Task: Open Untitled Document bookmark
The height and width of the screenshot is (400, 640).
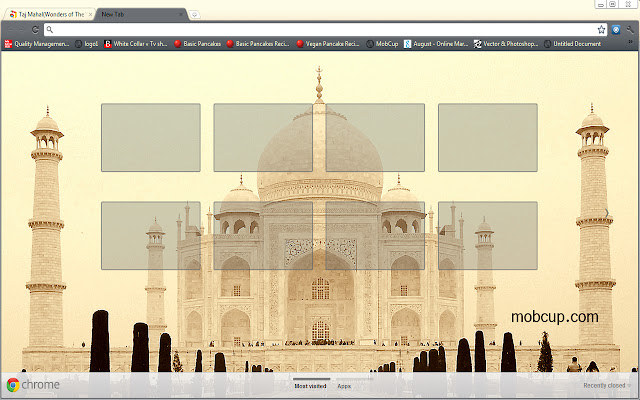Action: pos(573,44)
